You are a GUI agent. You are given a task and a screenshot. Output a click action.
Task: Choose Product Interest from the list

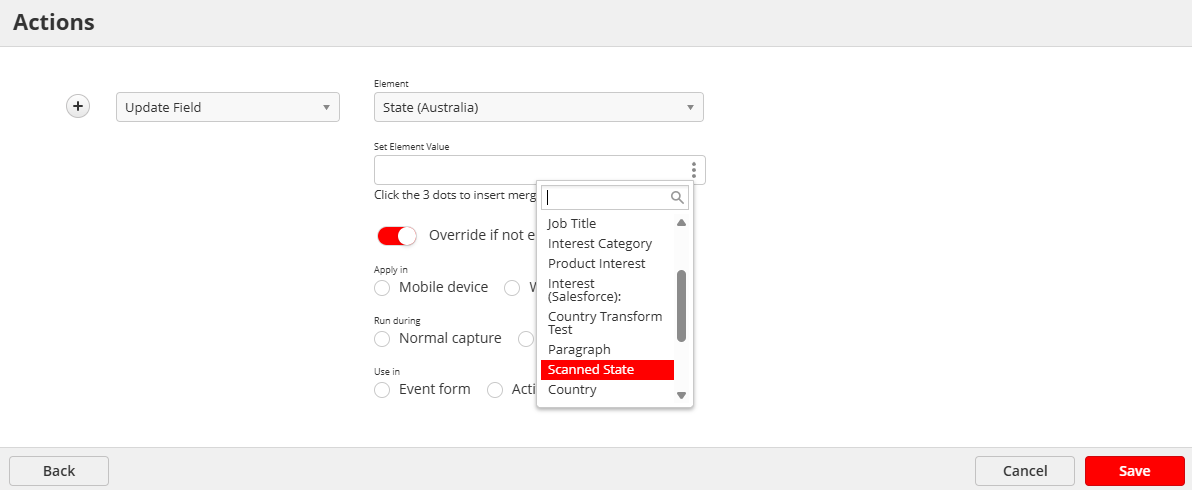607,264
